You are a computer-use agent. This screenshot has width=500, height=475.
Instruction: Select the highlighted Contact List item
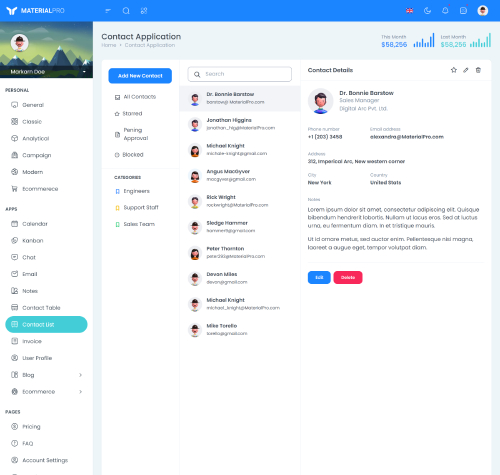point(46,324)
